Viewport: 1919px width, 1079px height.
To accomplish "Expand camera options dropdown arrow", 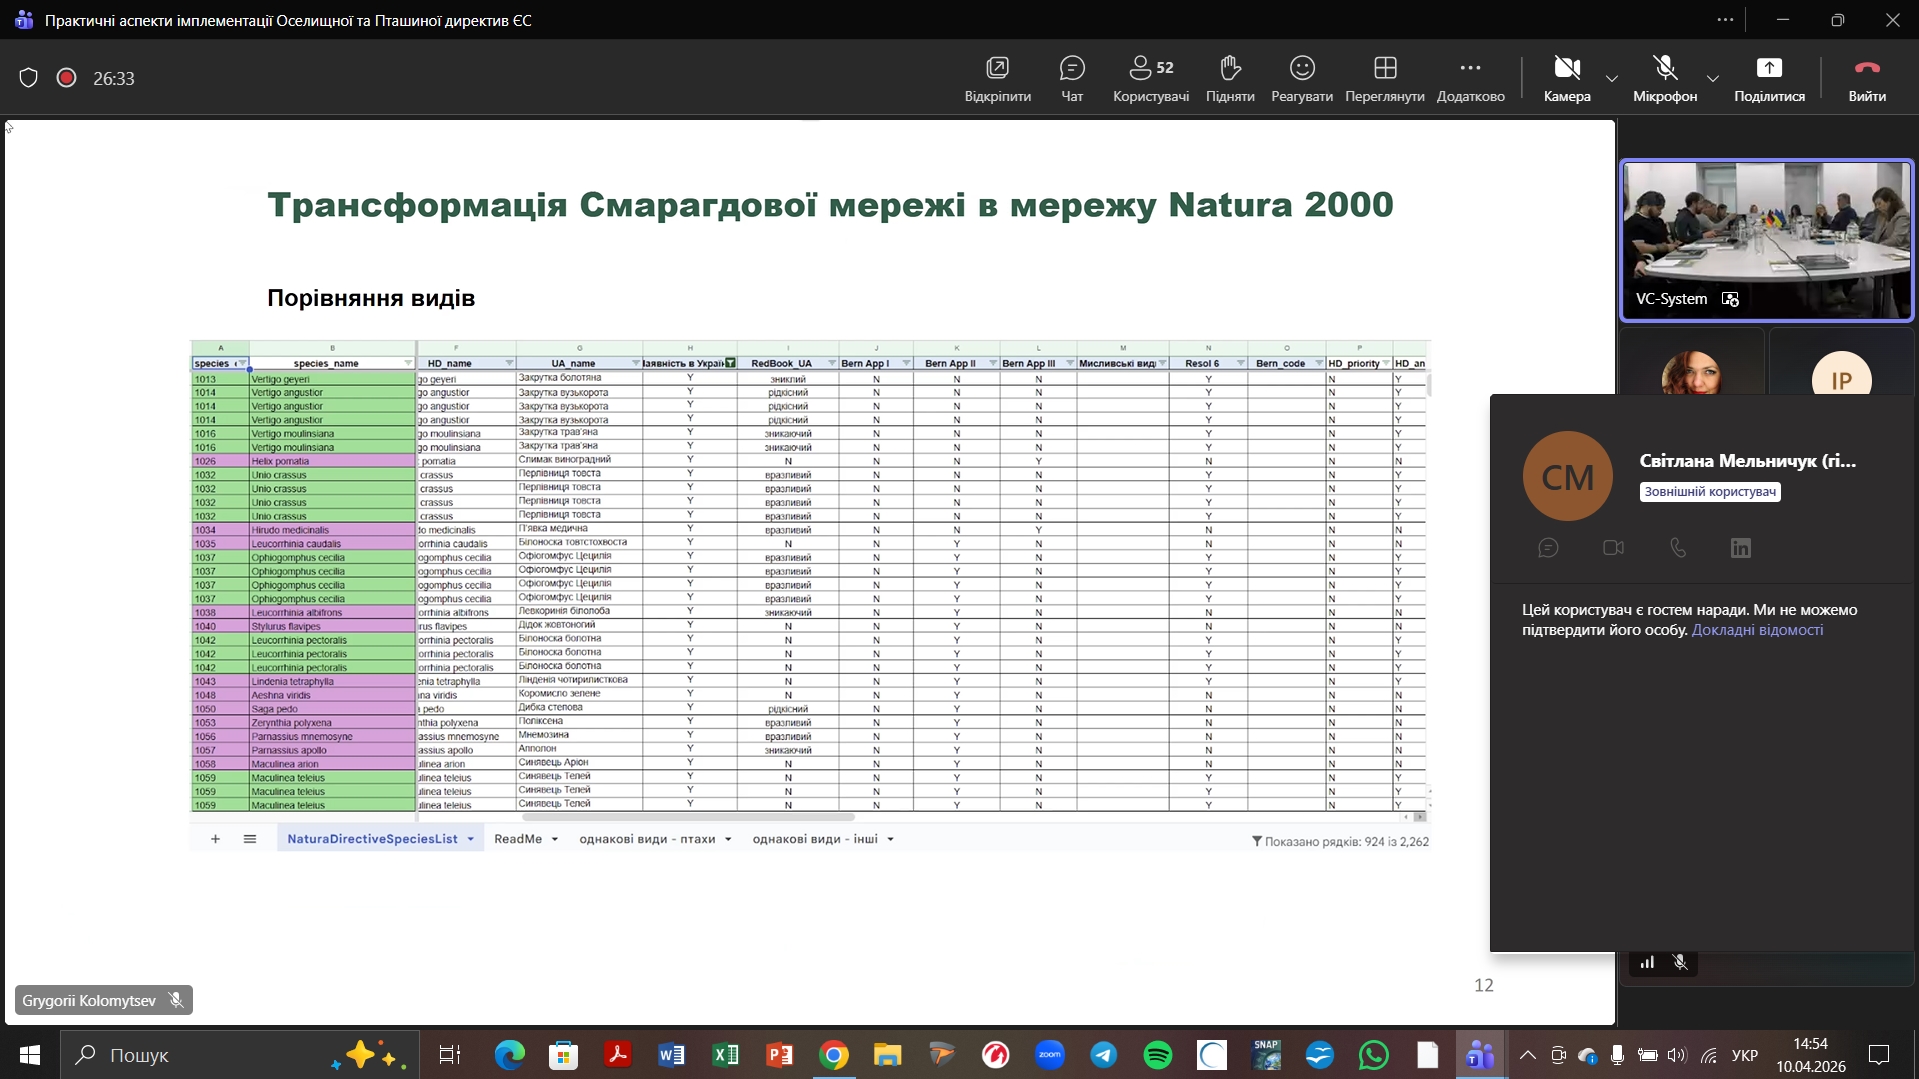I will click(x=1611, y=78).
